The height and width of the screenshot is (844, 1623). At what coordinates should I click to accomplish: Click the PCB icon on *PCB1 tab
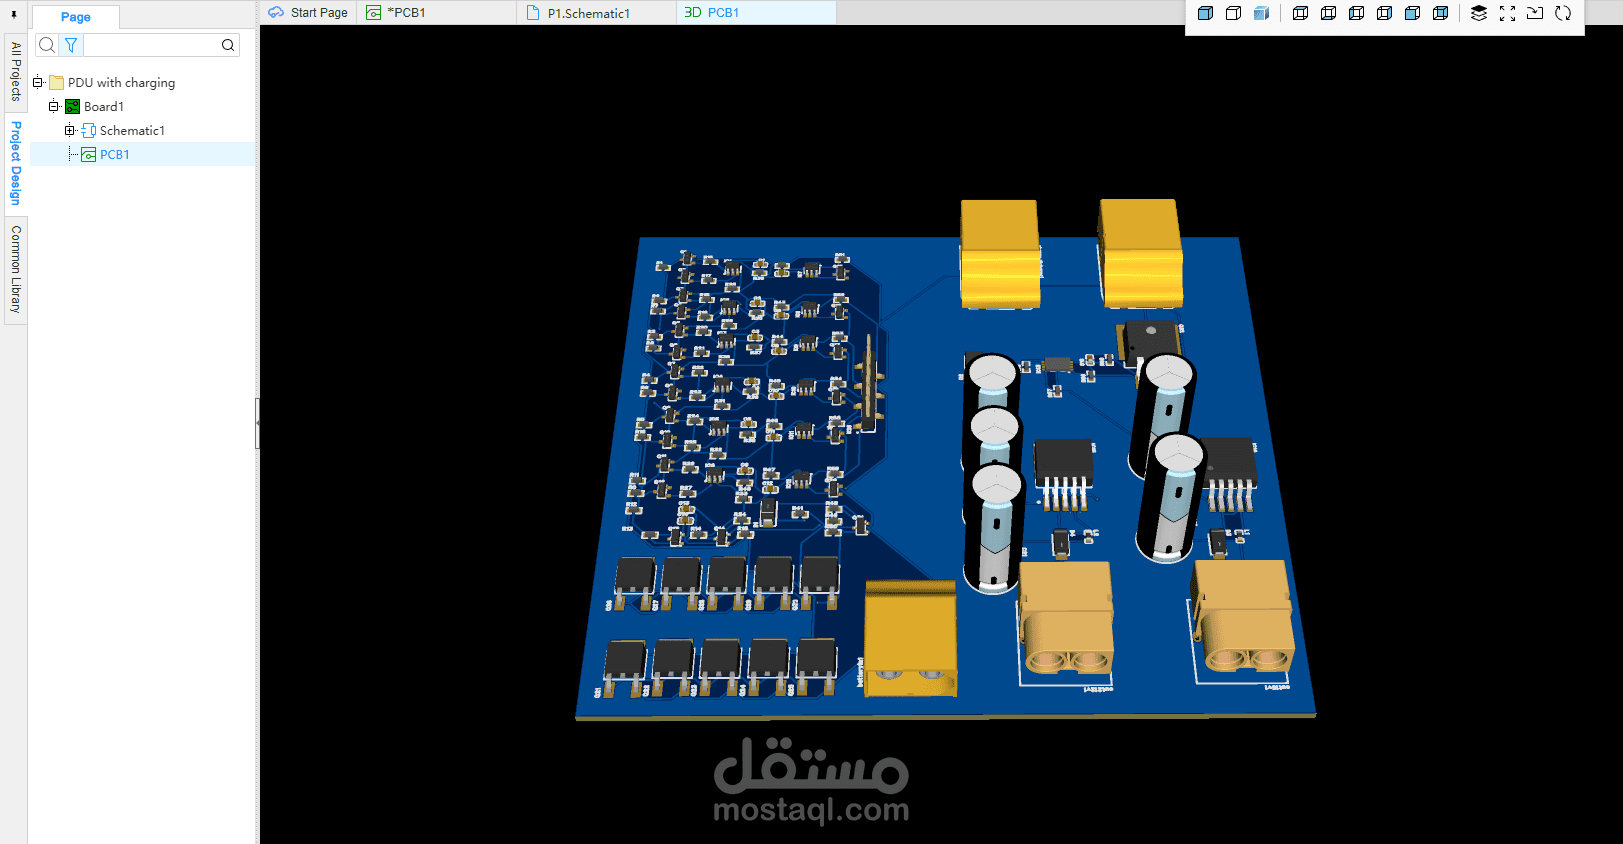[x=374, y=13]
